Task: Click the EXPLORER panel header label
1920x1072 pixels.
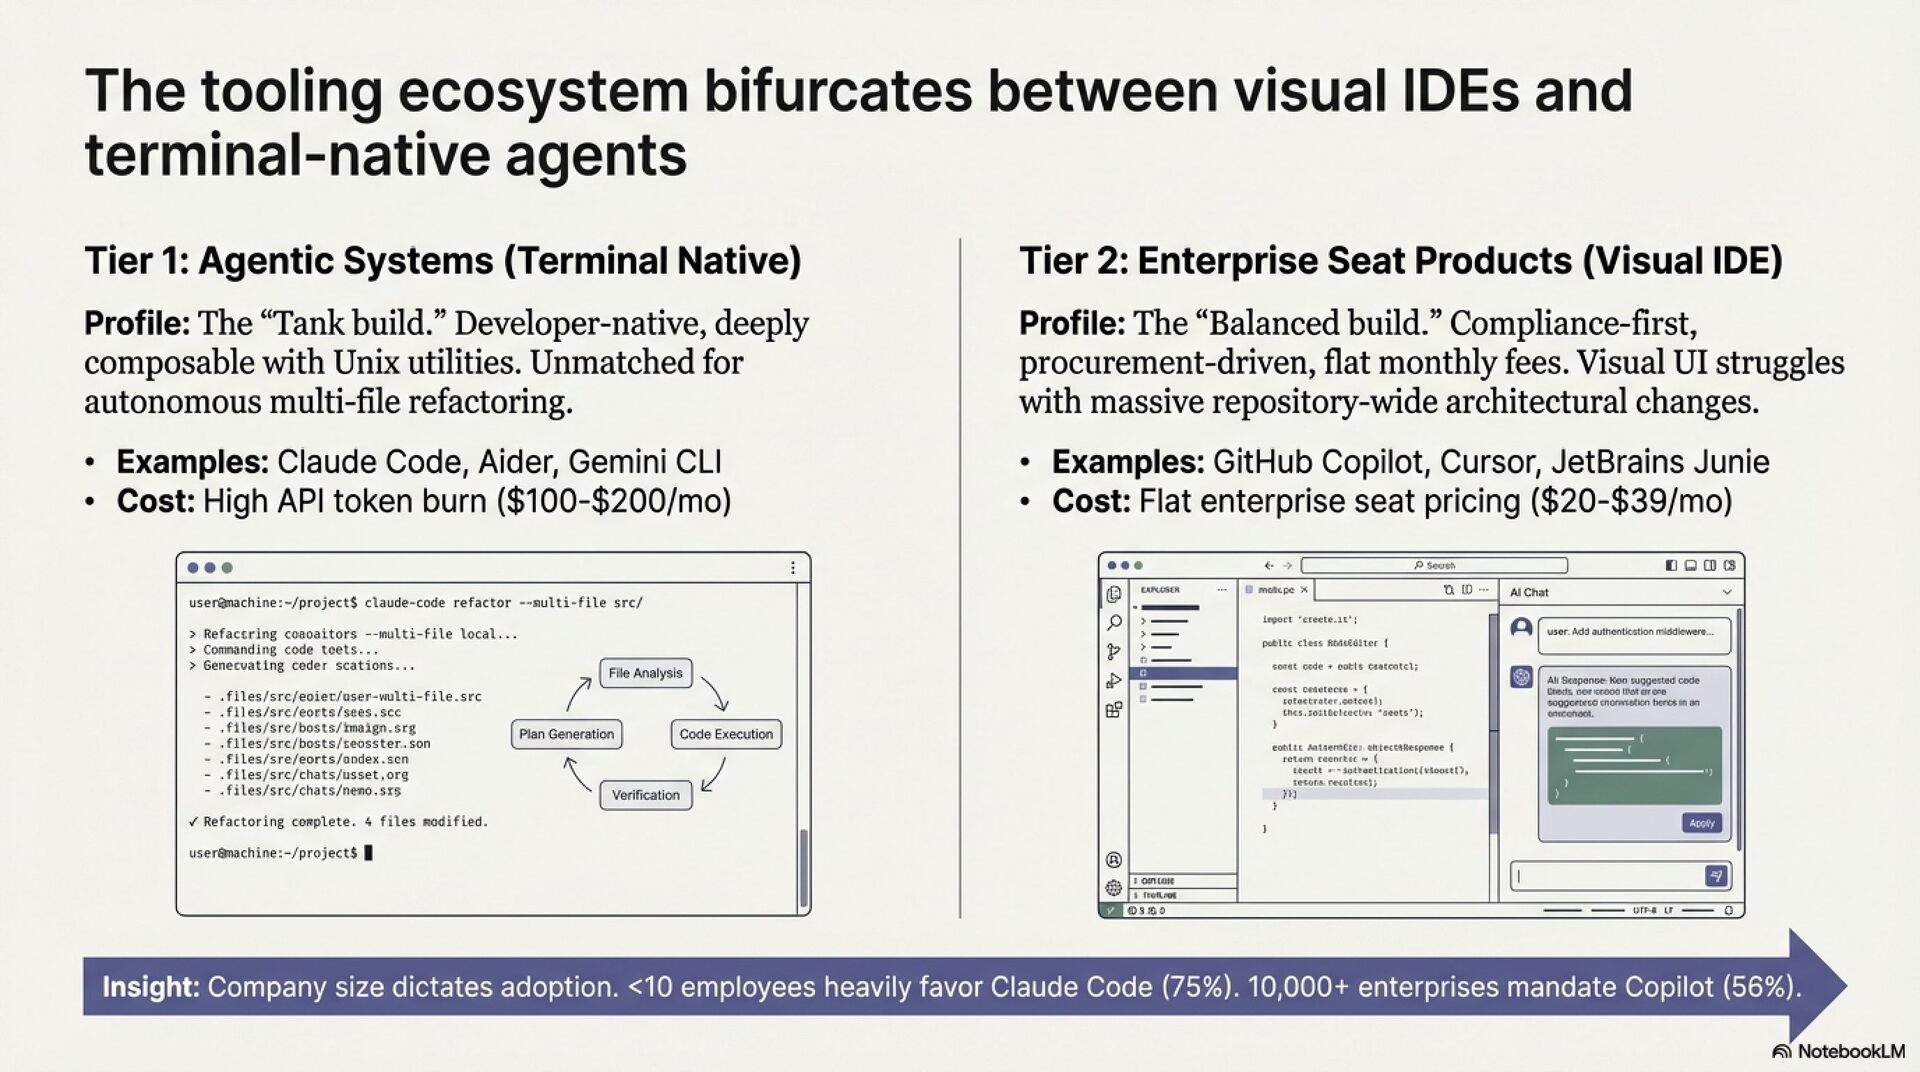Action: click(x=1160, y=590)
